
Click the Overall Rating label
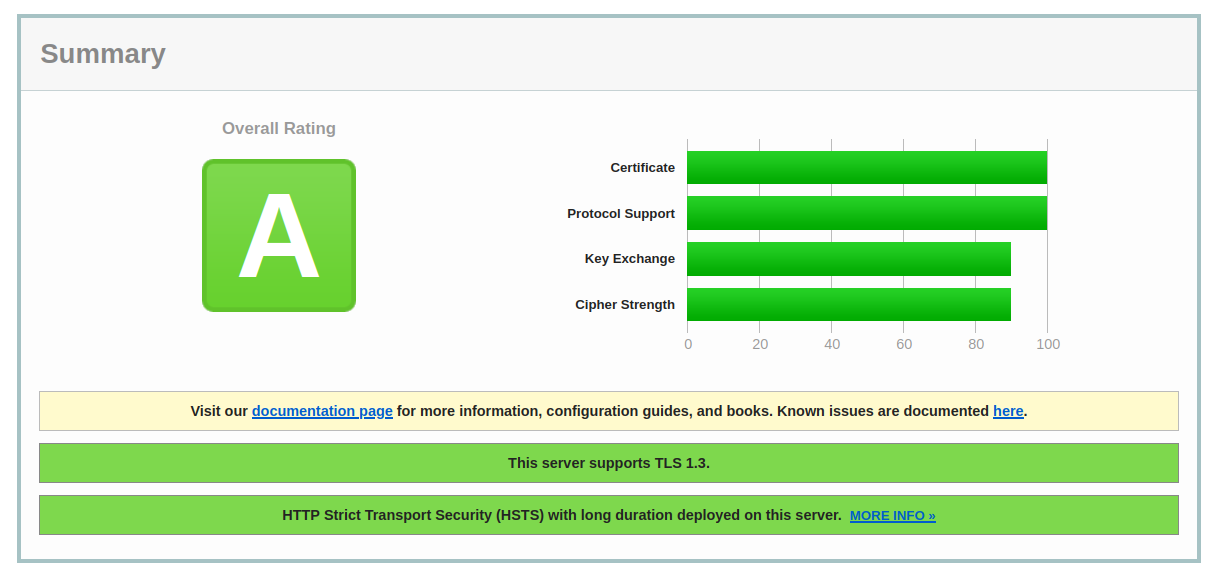point(279,128)
